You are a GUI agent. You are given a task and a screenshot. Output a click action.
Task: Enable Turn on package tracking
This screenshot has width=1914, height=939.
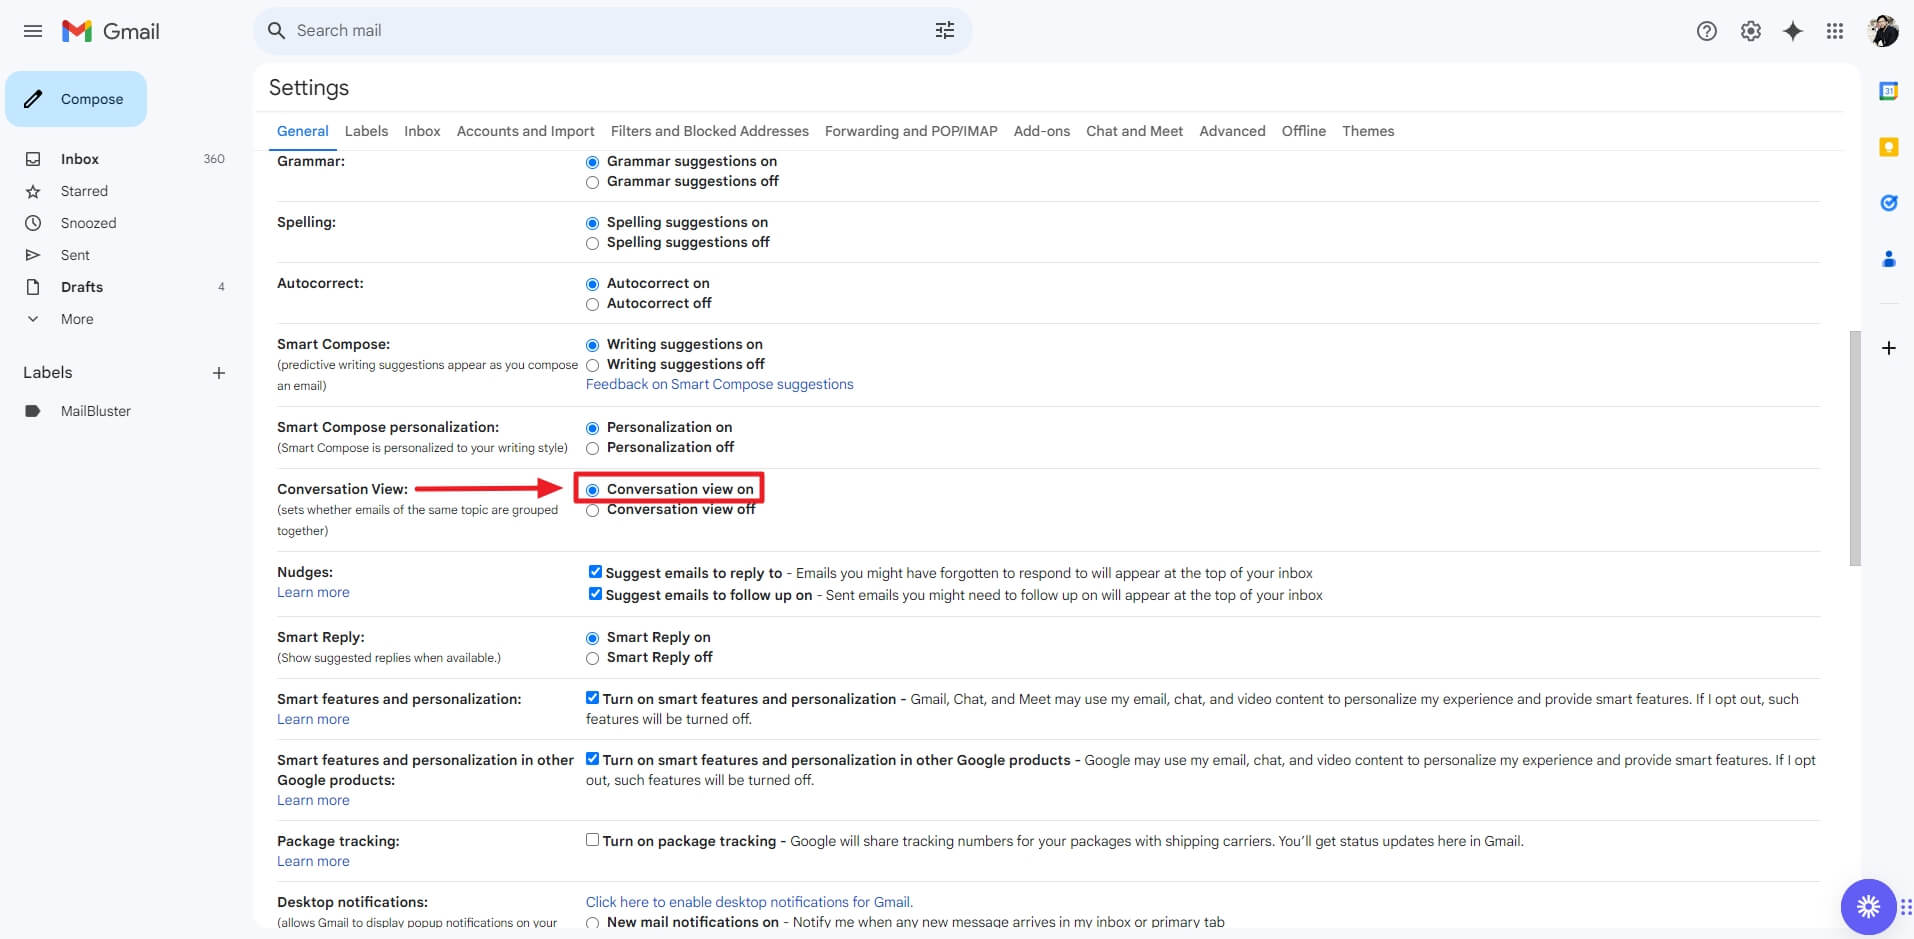tap(592, 840)
